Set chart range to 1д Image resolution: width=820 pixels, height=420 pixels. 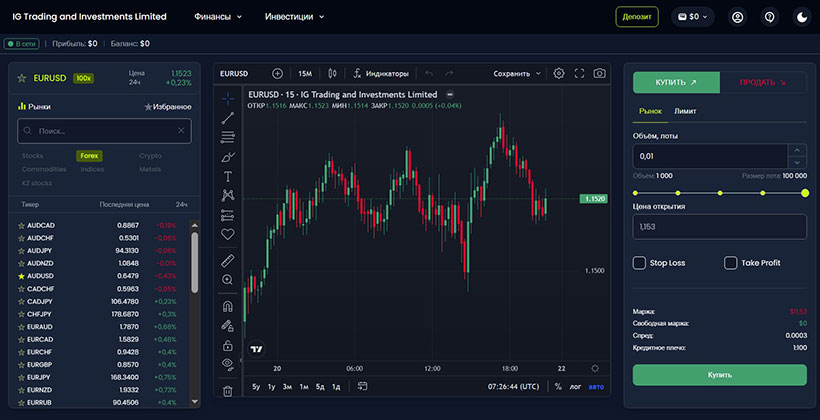click(x=336, y=387)
